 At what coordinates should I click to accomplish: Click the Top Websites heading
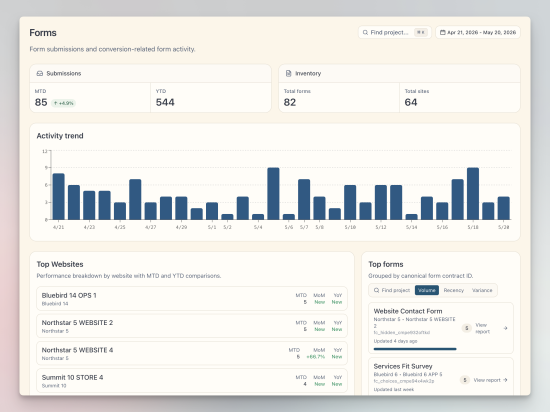[x=60, y=264]
